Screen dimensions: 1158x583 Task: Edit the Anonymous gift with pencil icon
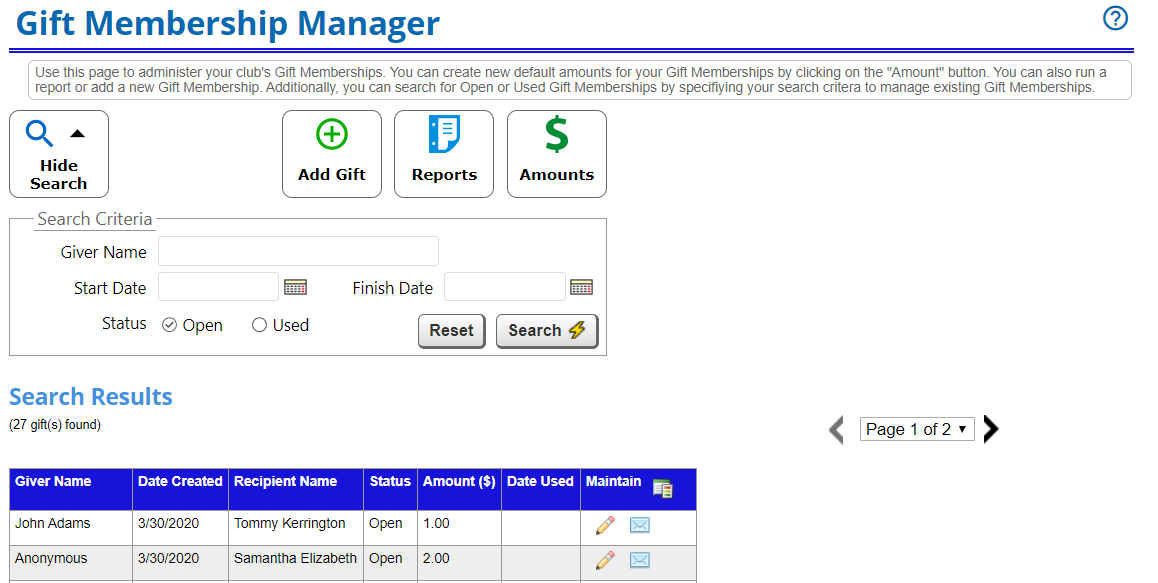605,560
